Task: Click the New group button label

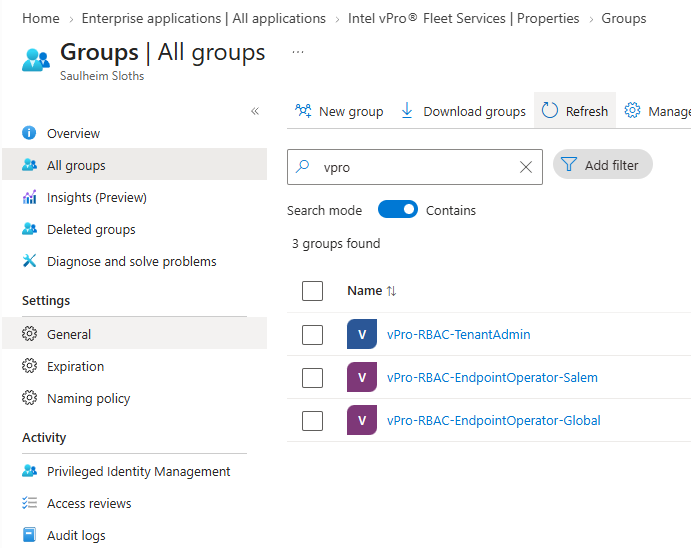Action: [x=351, y=111]
